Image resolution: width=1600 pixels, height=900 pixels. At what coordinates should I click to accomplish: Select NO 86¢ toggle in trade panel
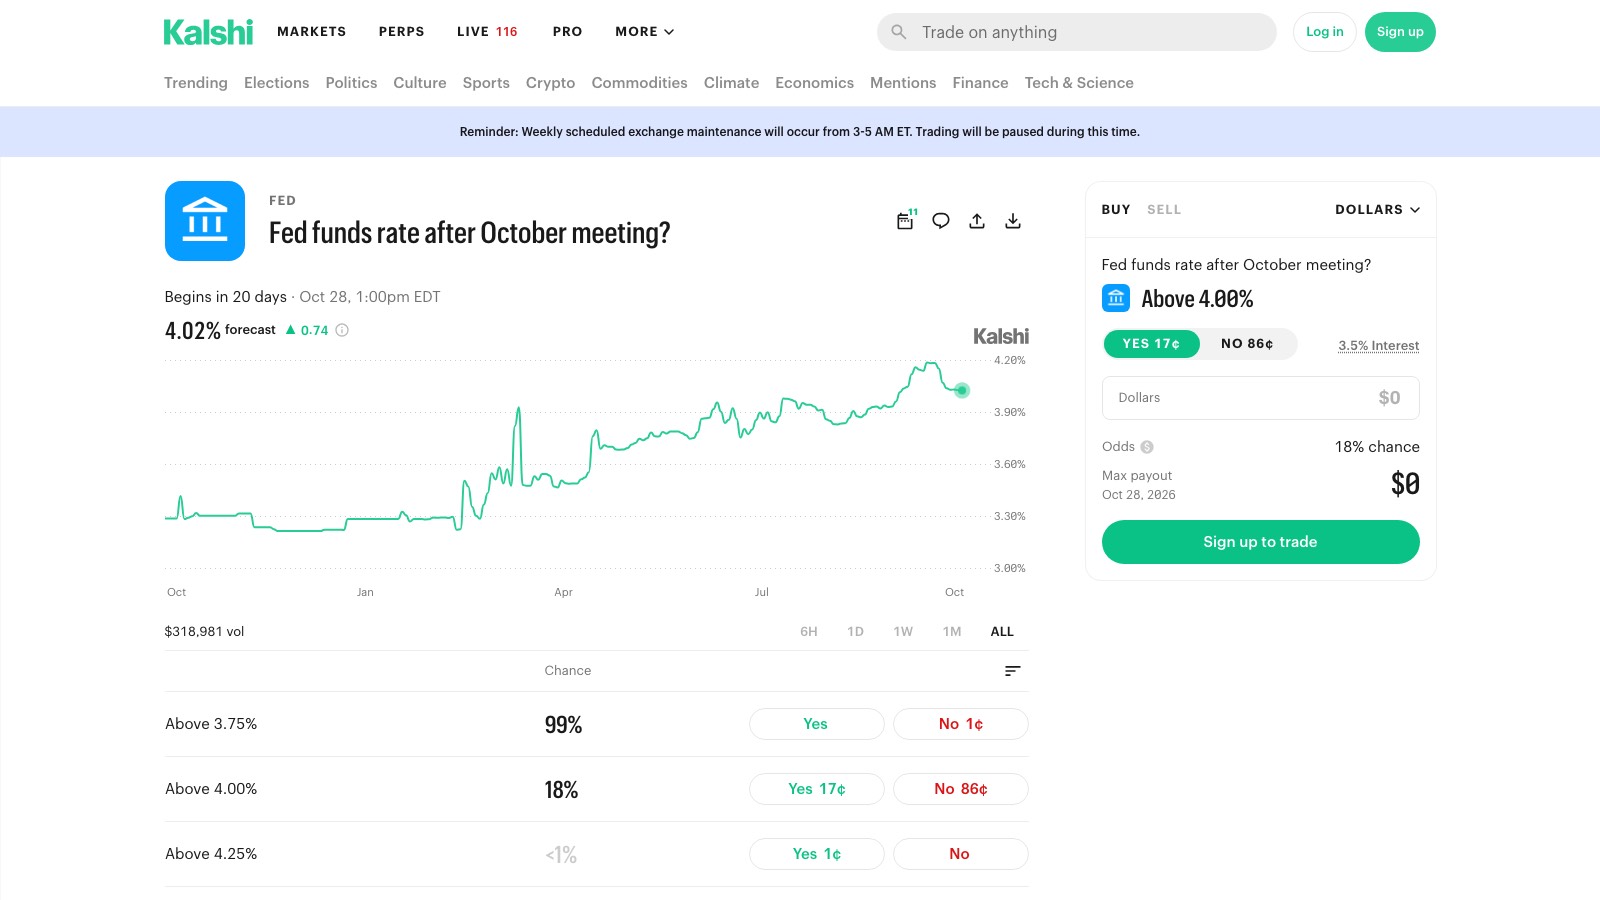pos(1247,344)
